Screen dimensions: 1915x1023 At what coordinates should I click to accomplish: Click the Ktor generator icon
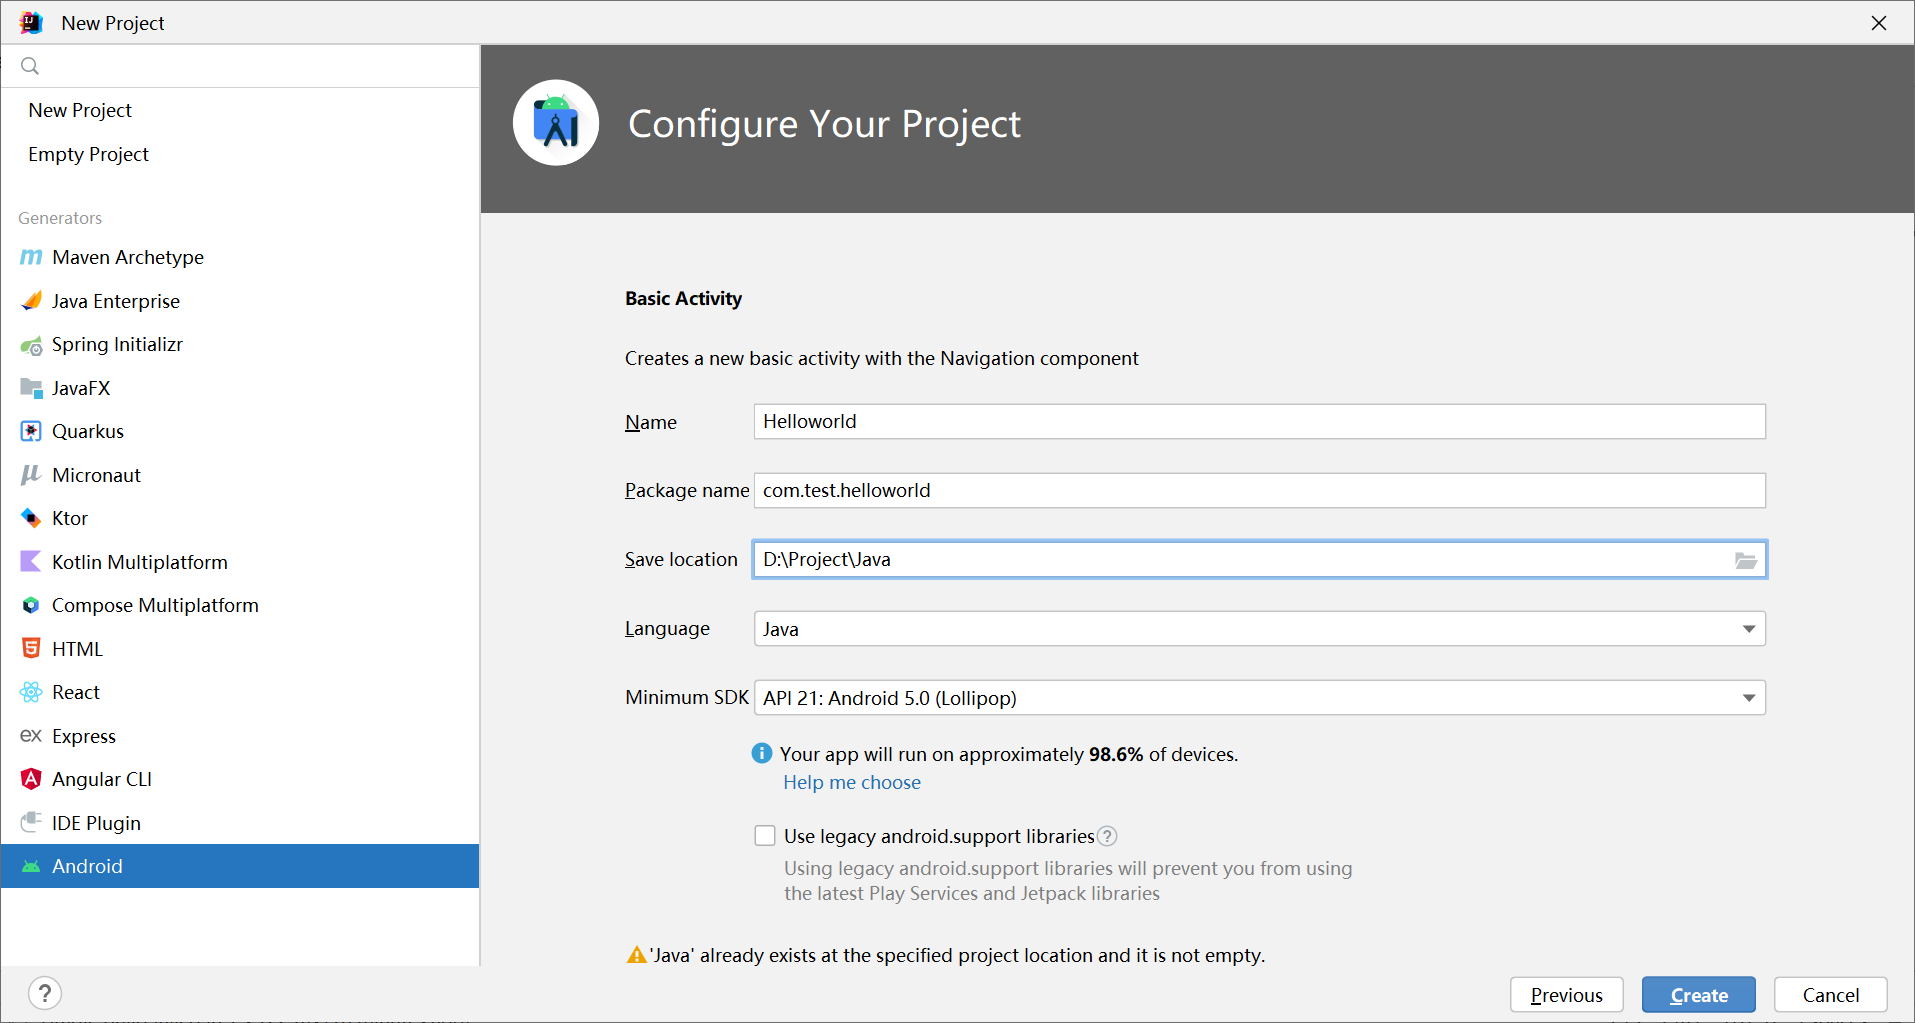[x=31, y=518]
